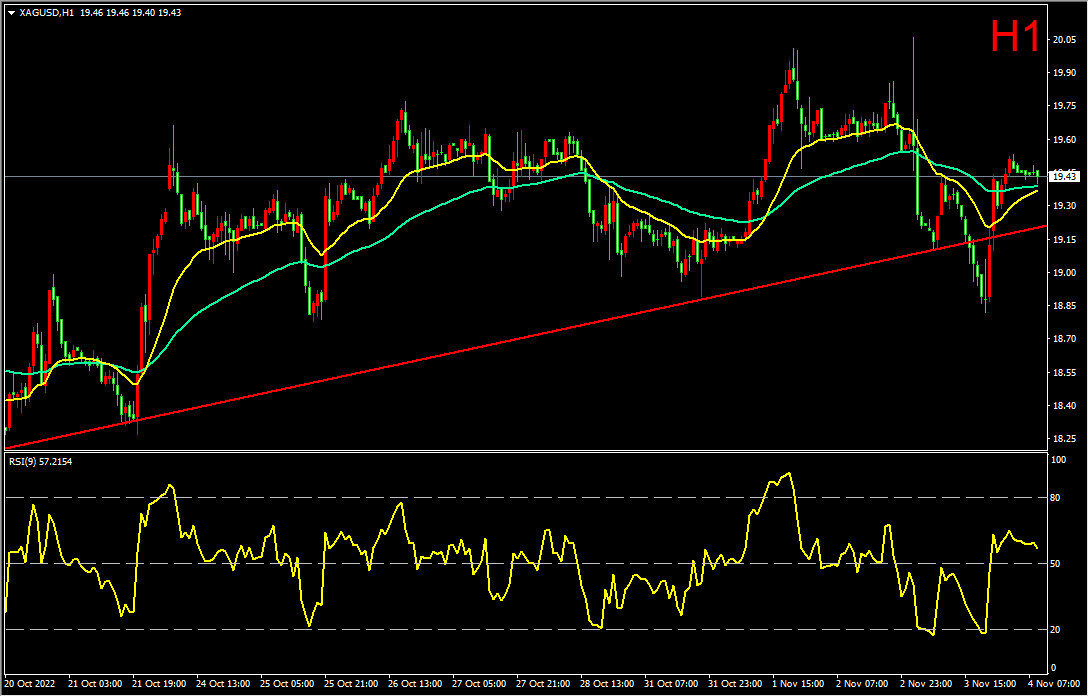Click the 31 Oct 23:00 time label
The width and height of the screenshot is (1089, 697).
pyautogui.click(x=735, y=684)
